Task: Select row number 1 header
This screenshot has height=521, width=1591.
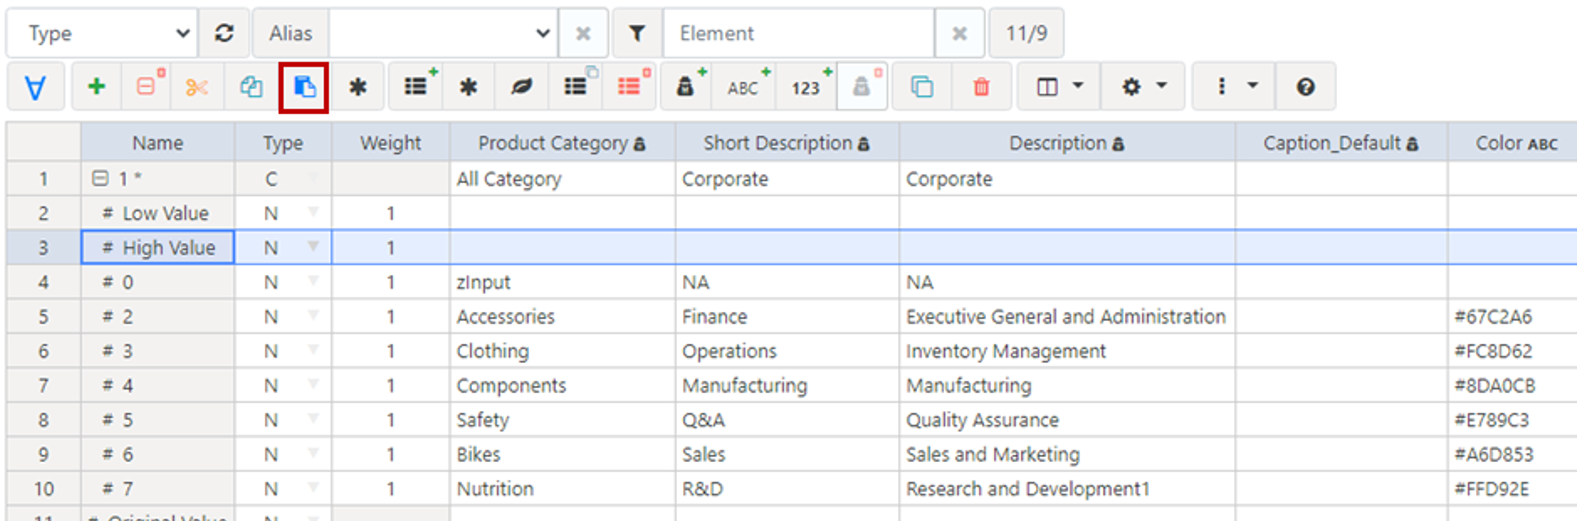Action: click(x=43, y=179)
